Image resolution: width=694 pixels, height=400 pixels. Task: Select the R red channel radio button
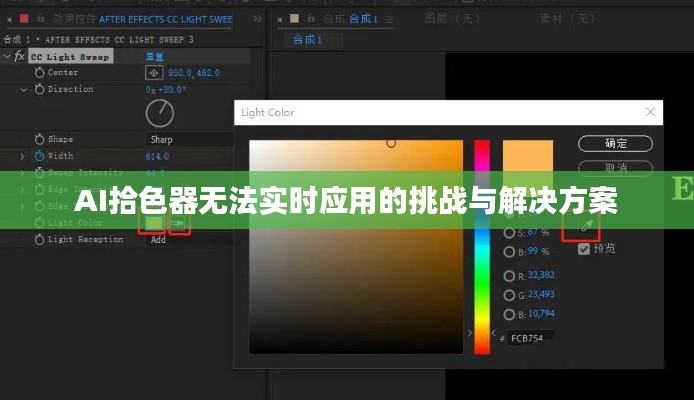pos(509,275)
